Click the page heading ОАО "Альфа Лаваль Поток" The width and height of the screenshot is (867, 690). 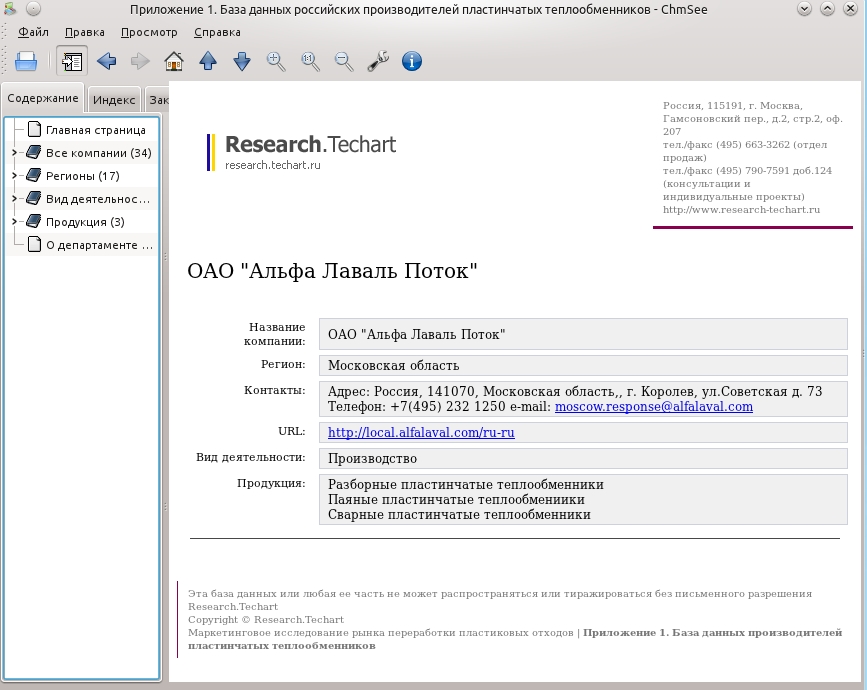click(332, 271)
